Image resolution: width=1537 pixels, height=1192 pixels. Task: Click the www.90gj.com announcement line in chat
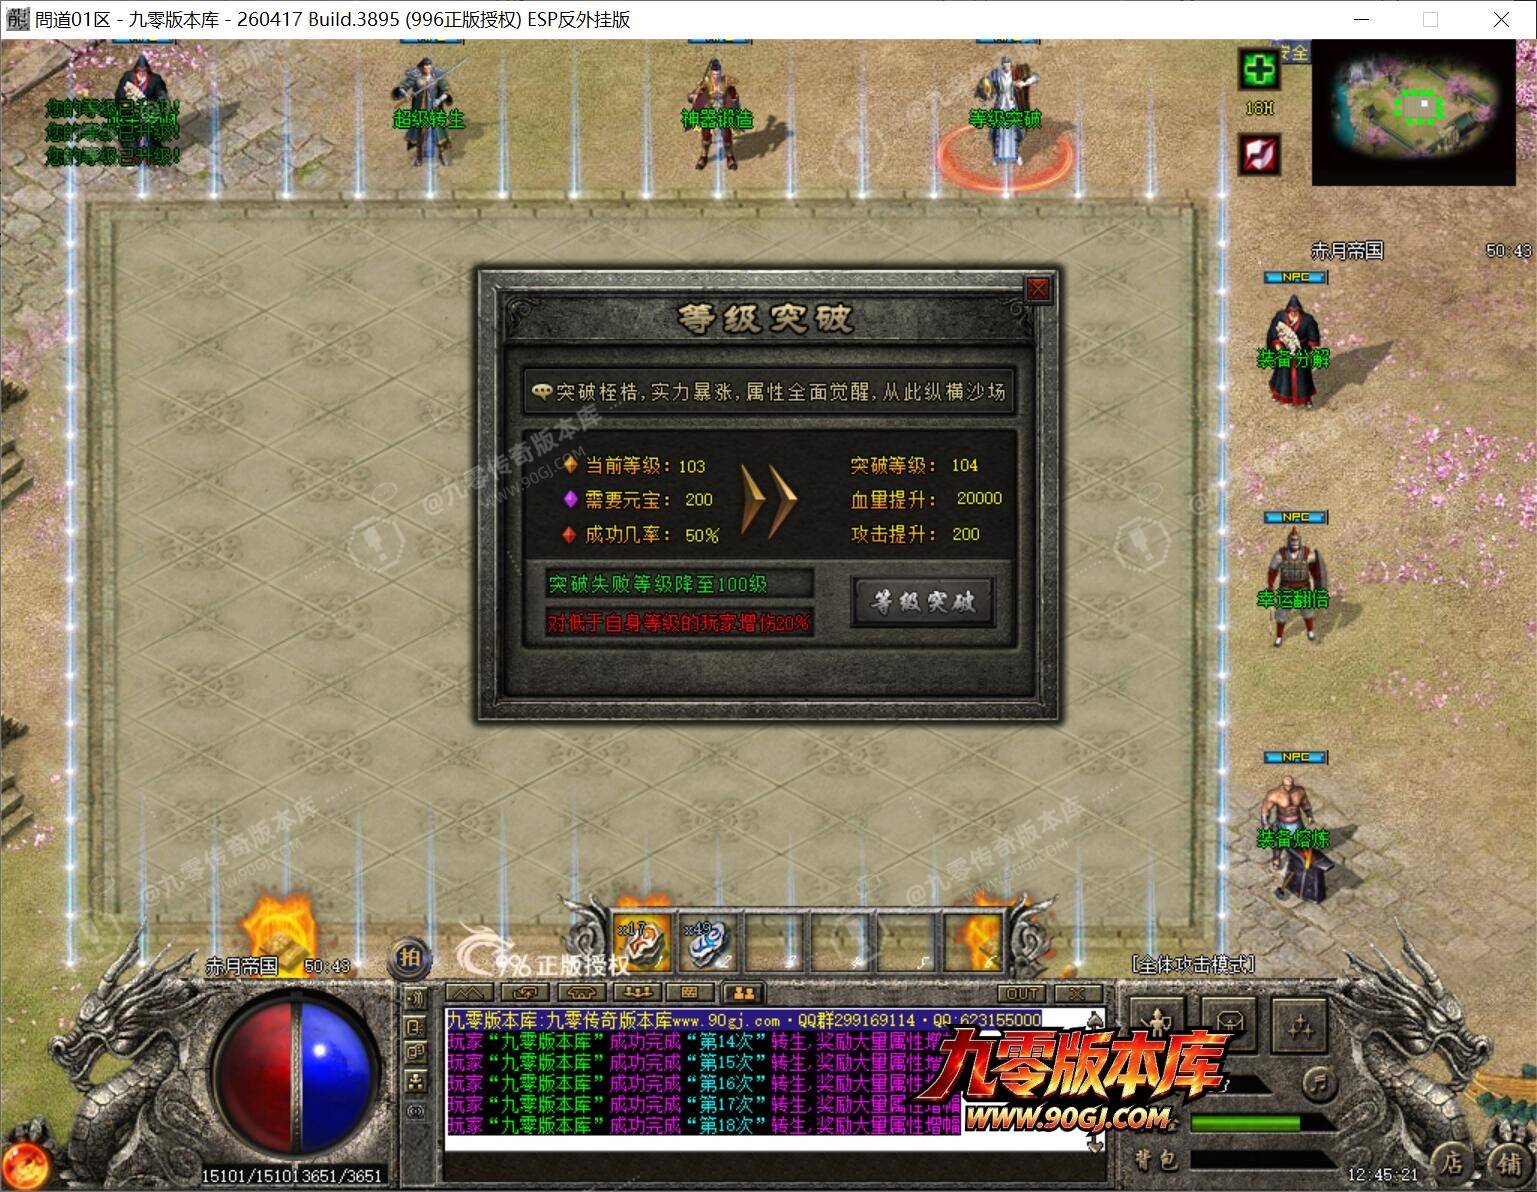(744, 1020)
